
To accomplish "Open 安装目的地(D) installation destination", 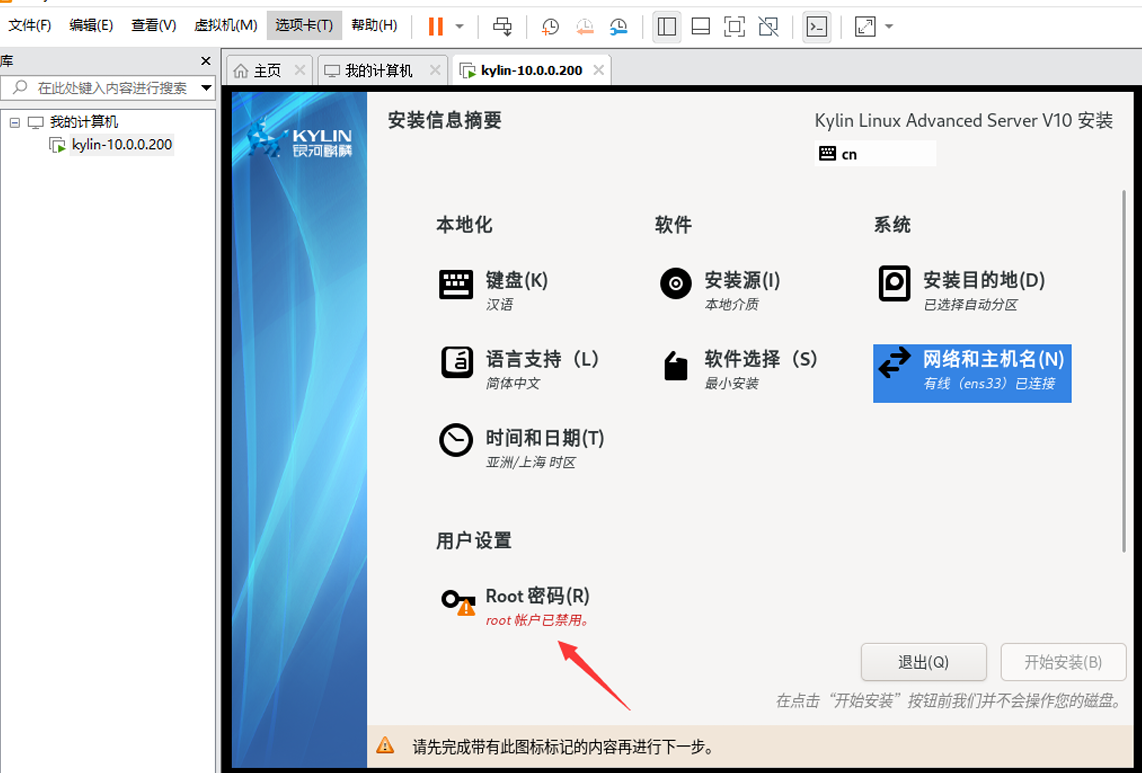I will coord(961,290).
